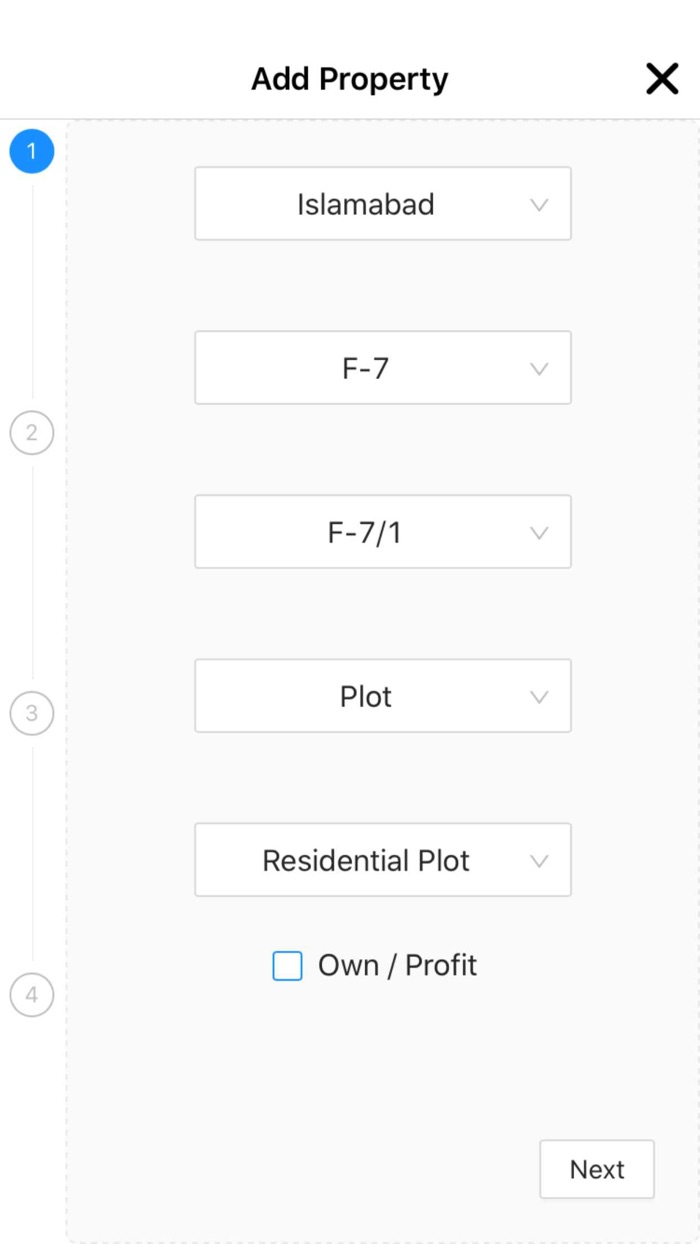The image size is (700, 1244).
Task: Click the chevron on the Islamabad dropdown
Action: click(x=539, y=204)
